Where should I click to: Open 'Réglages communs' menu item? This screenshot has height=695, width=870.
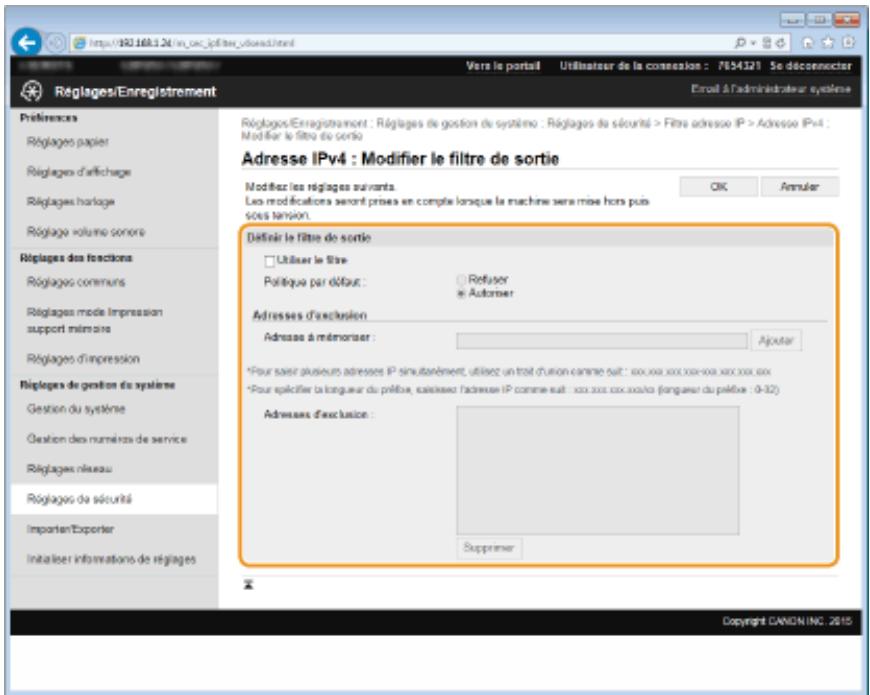point(76,282)
